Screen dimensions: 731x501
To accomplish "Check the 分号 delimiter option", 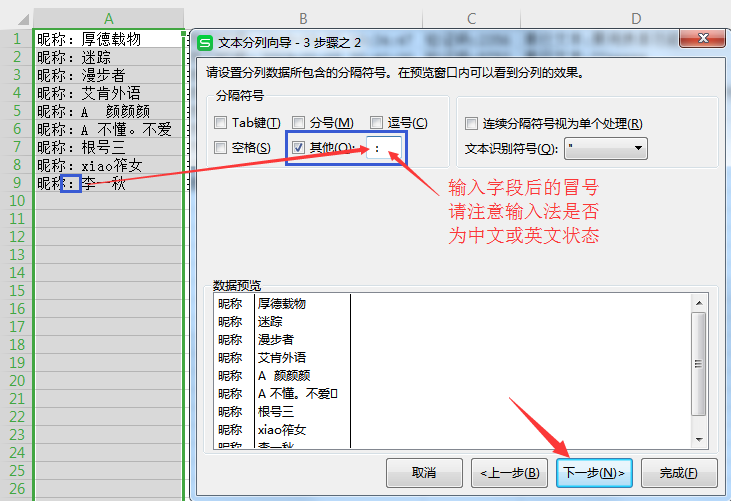I will (297, 123).
